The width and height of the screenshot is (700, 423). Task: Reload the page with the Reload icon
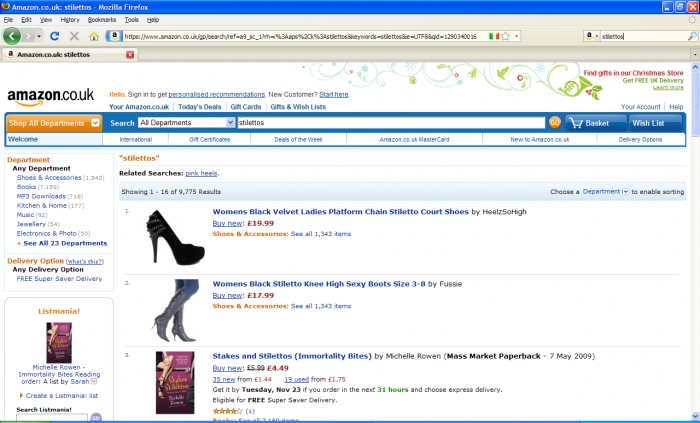click(54, 36)
